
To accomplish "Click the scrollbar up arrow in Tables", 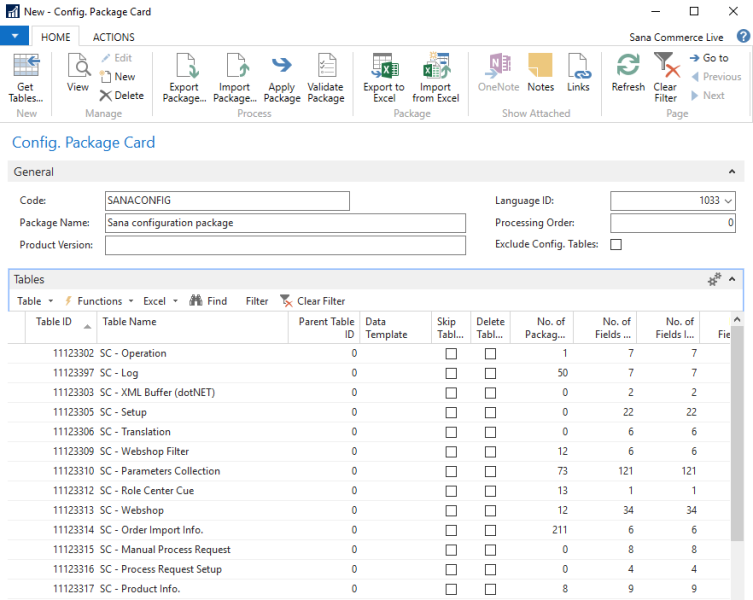I will coord(737,319).
